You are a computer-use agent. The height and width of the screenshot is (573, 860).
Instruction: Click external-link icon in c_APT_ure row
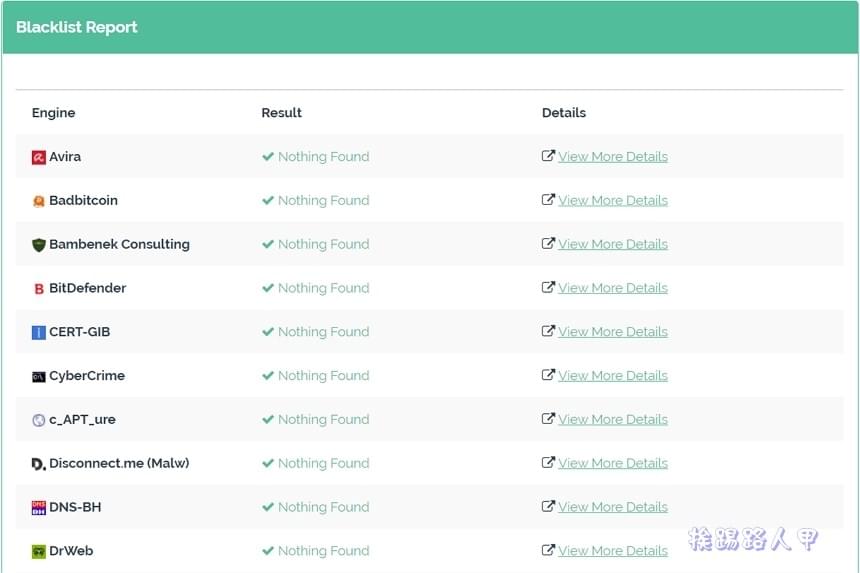(x=548, y=419)
